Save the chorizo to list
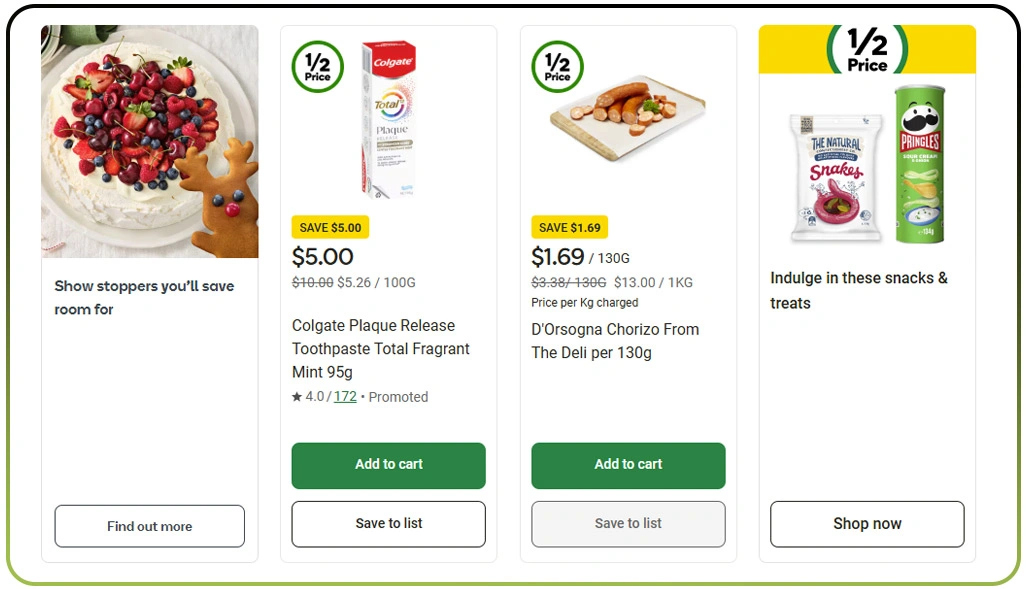Viewport: 1026px width, 589px height. [628, 523]
